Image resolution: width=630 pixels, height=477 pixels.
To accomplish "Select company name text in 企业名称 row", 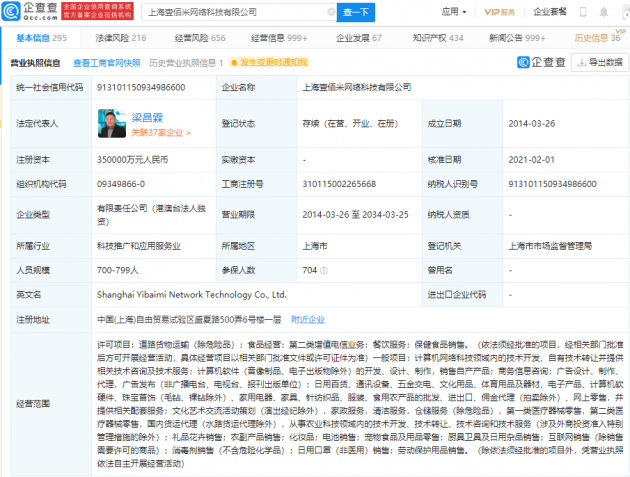I will [357, 87].
